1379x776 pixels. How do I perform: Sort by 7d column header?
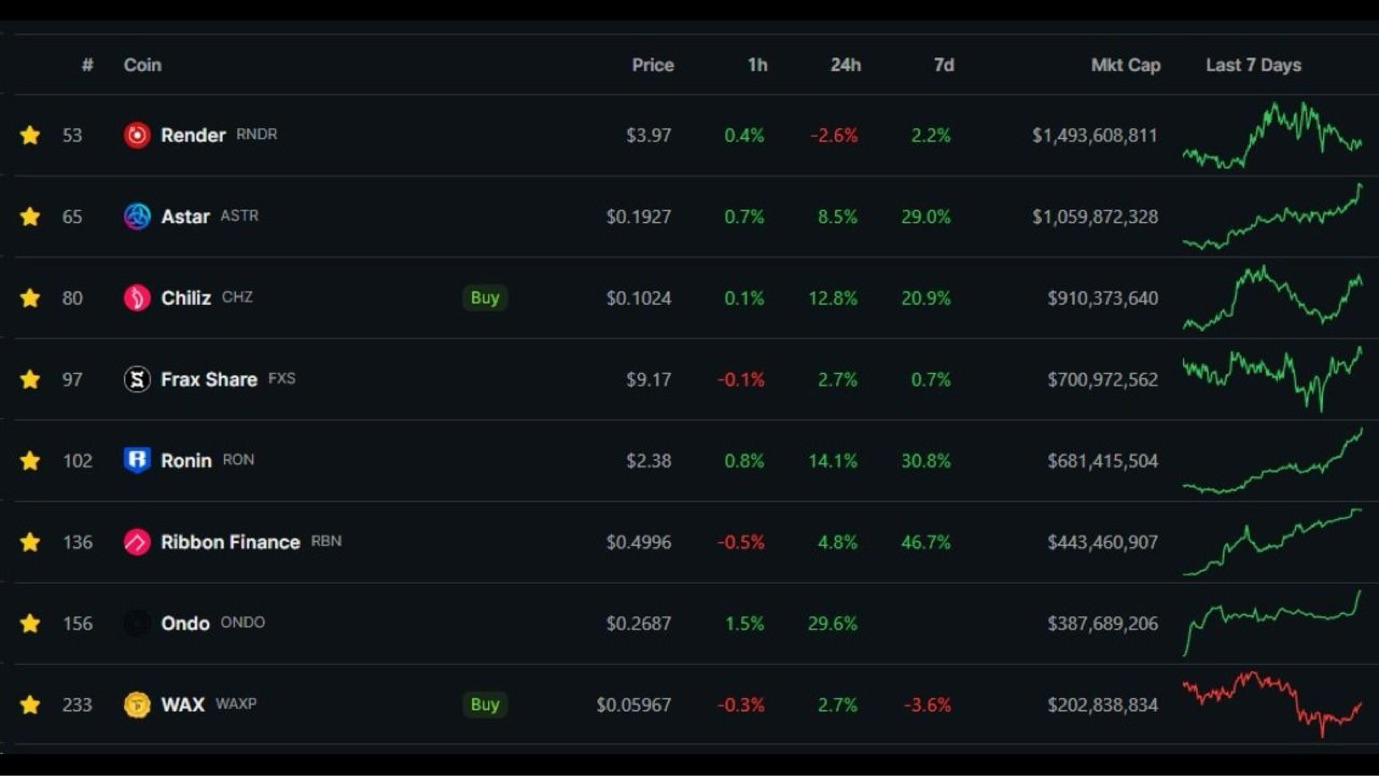[x=943, y=65]
